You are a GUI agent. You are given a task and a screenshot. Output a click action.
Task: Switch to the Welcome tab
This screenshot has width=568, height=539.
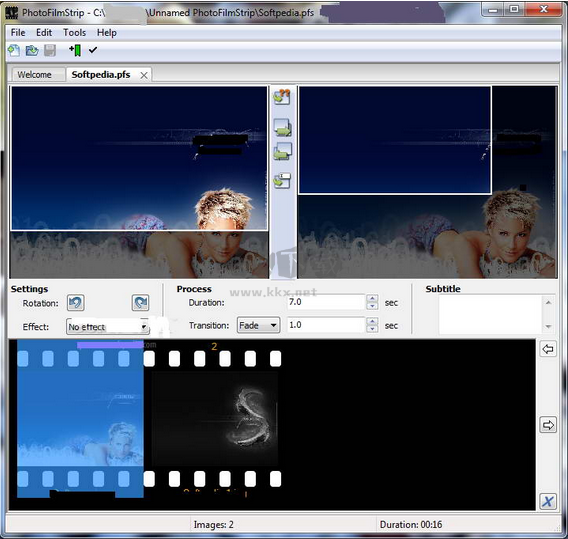pyautogui.click(x=35, y=75)
